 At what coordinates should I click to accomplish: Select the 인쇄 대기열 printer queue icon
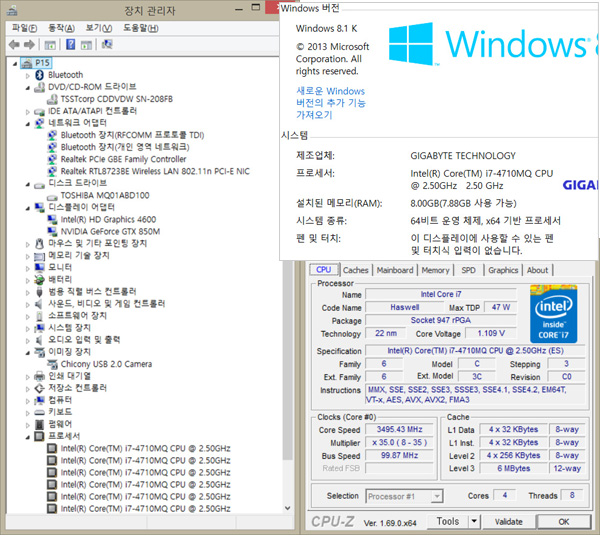point(39,376)
